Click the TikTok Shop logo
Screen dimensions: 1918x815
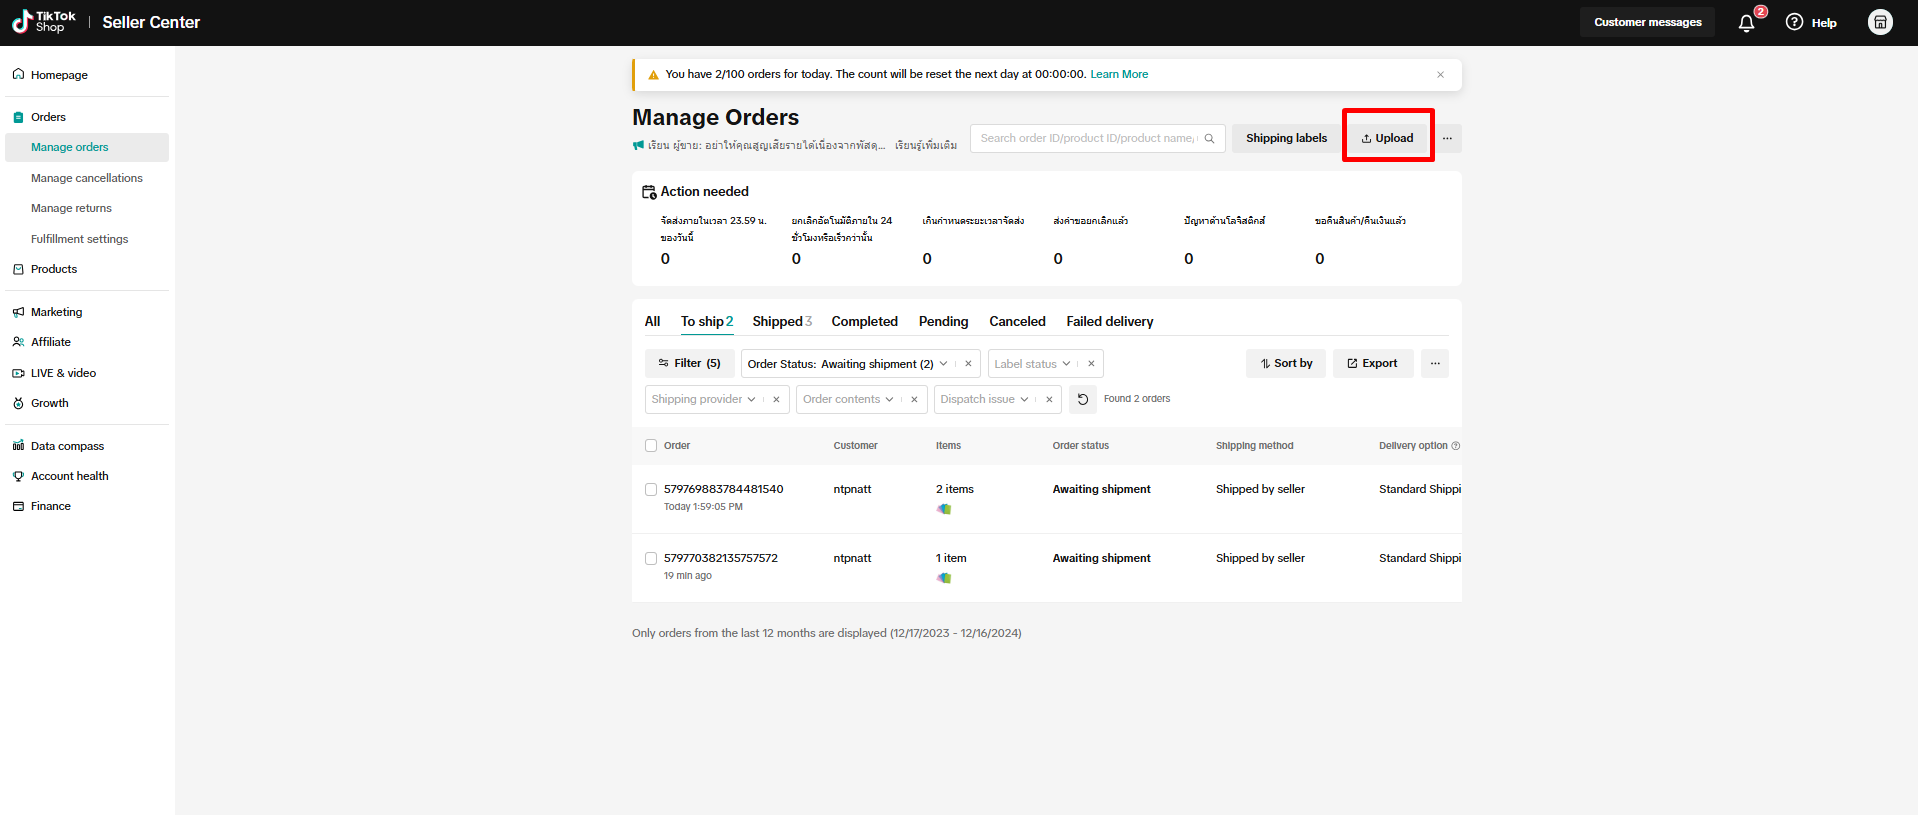pyautogui.click(x=44, y=22)
